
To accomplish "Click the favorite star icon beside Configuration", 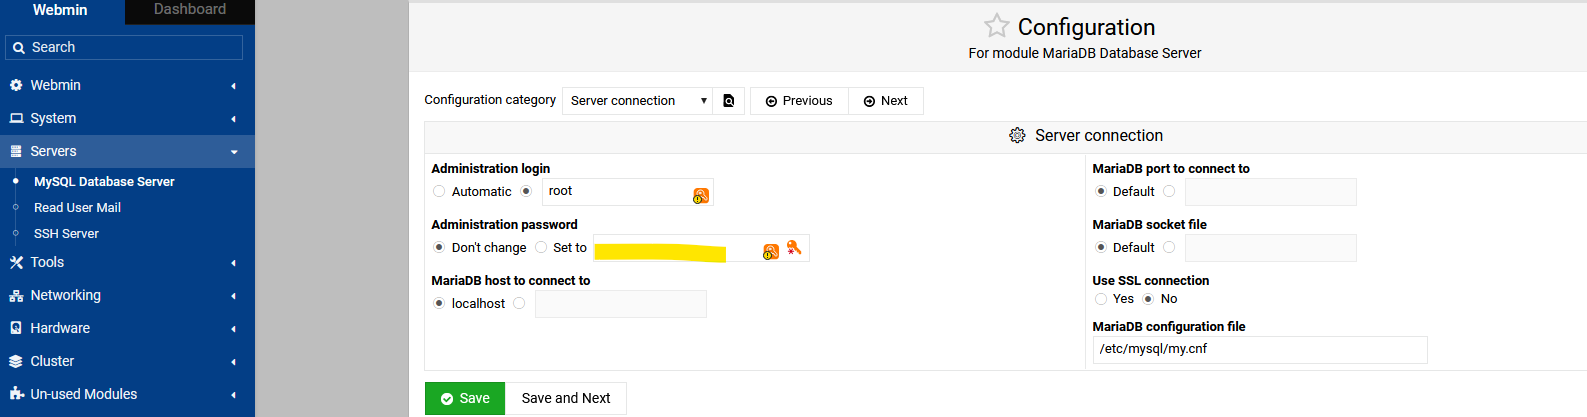I will [x=996, y=26].
